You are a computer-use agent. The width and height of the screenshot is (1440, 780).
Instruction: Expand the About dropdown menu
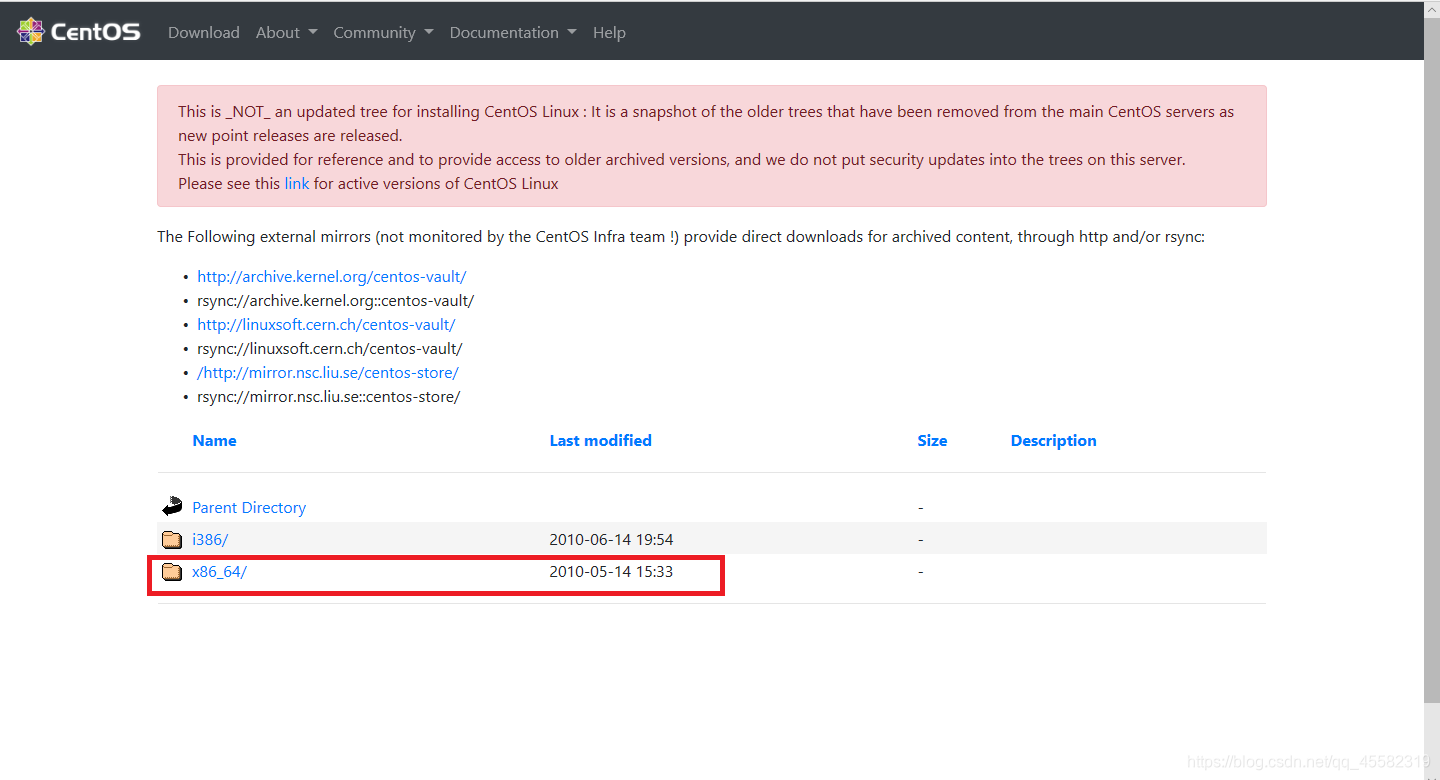coord(286,32)
